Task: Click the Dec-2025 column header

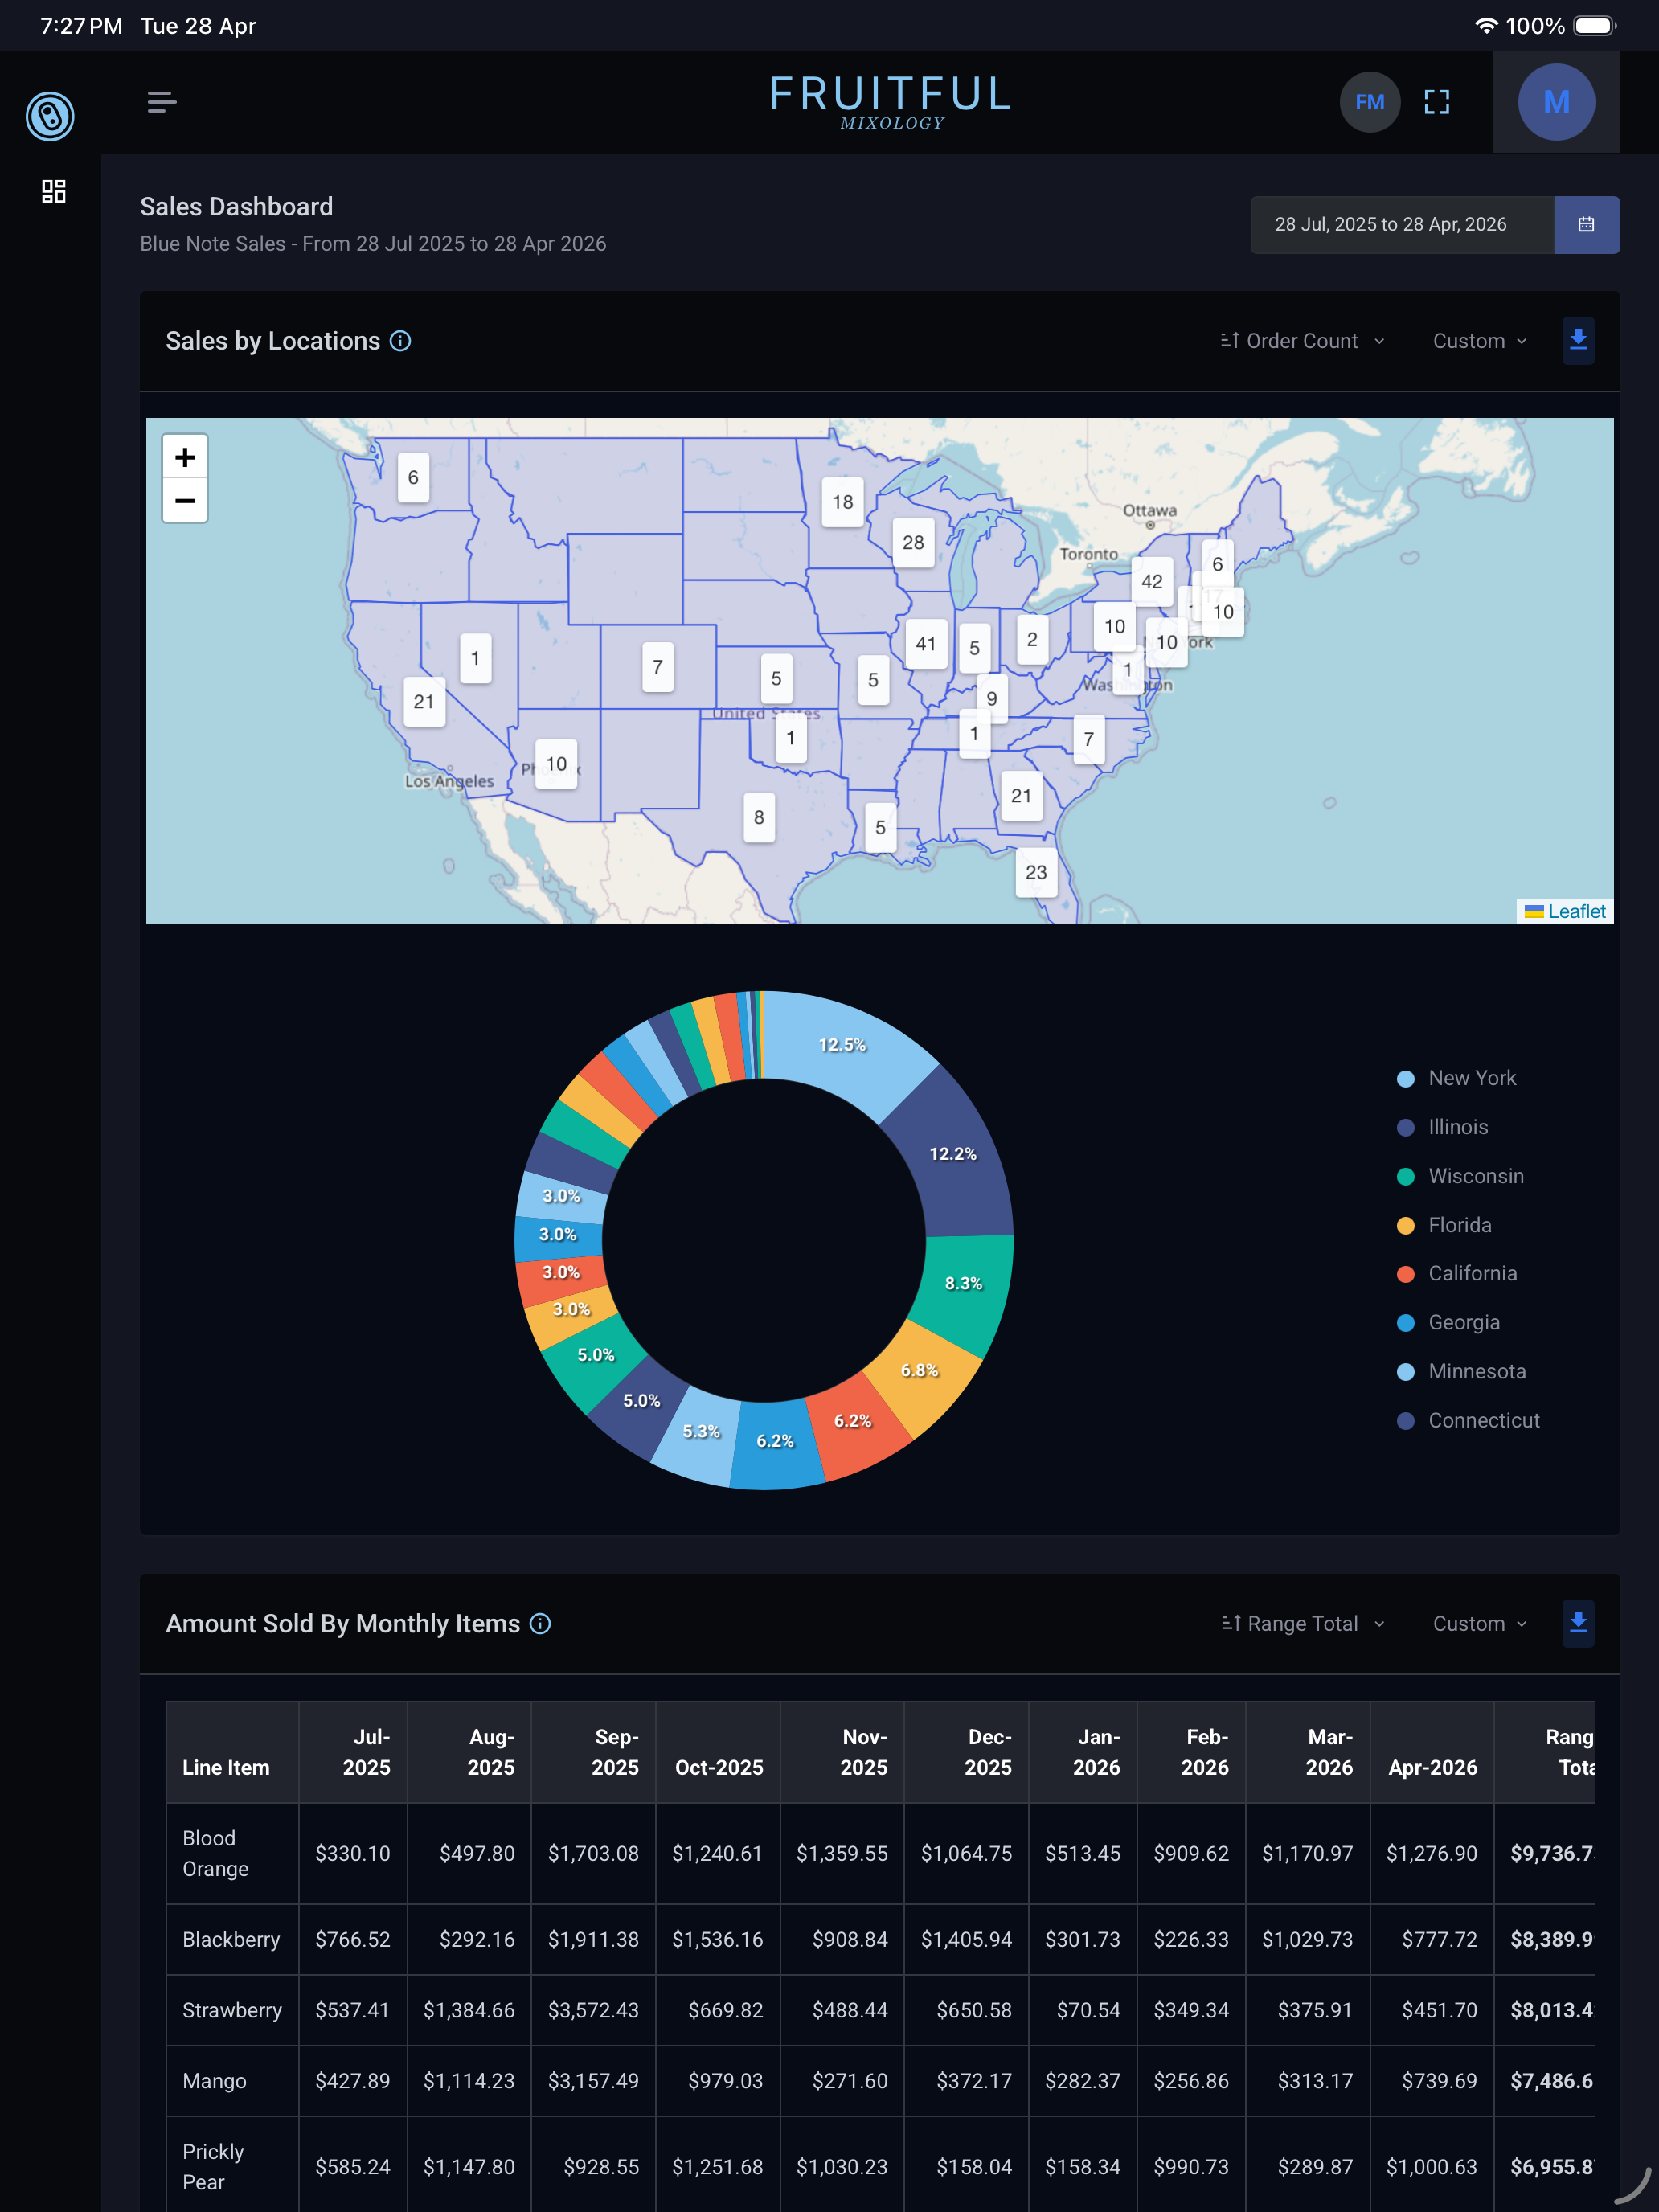Action: [x=966, y=1753]
